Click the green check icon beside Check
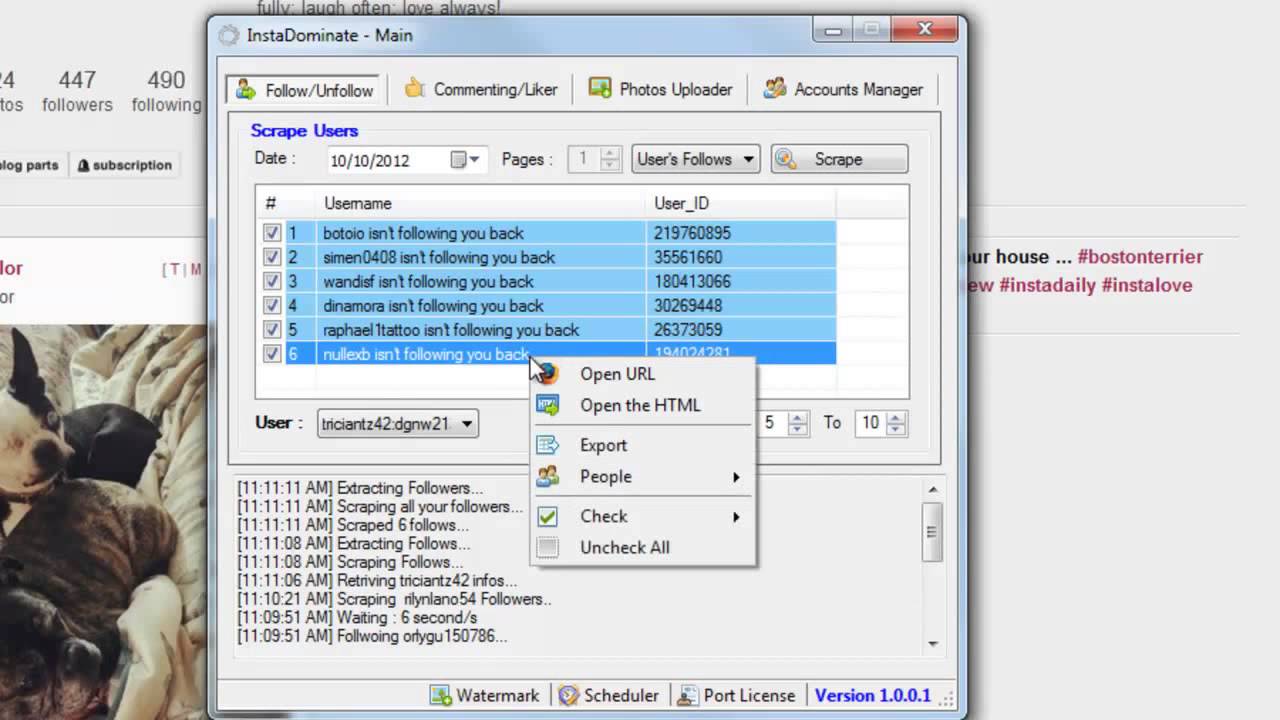Image resolution: width=1280 pixels, height=720 pixels. coord(547,517)
